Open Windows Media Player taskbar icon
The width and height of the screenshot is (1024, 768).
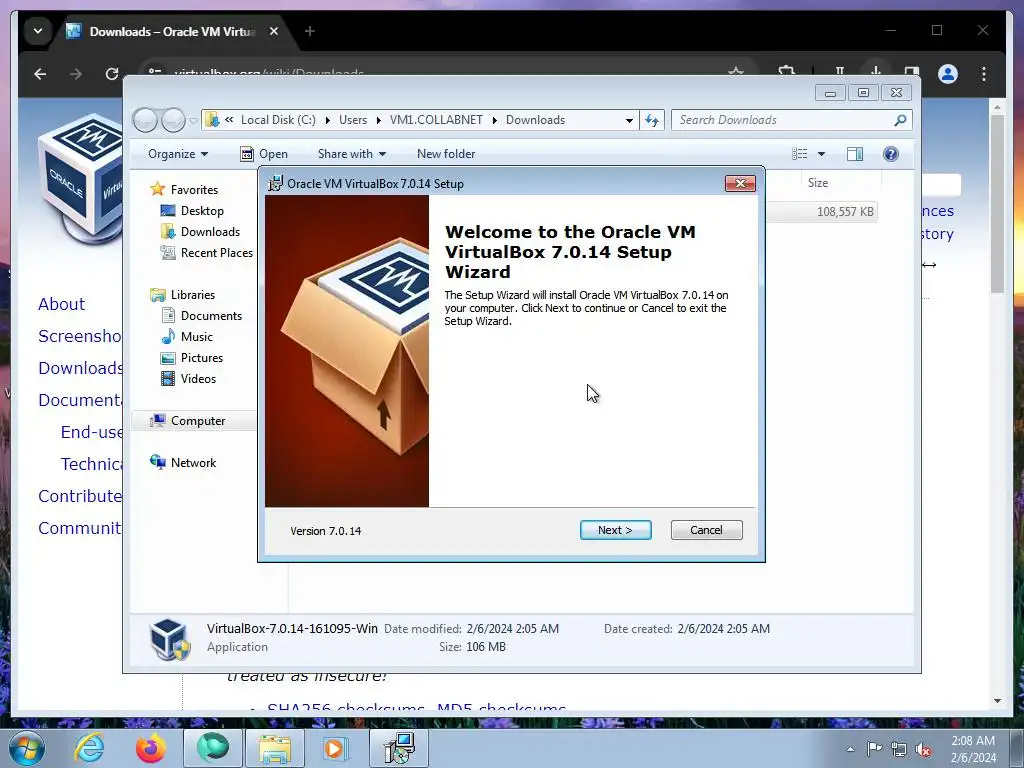(x=337, y=748)
